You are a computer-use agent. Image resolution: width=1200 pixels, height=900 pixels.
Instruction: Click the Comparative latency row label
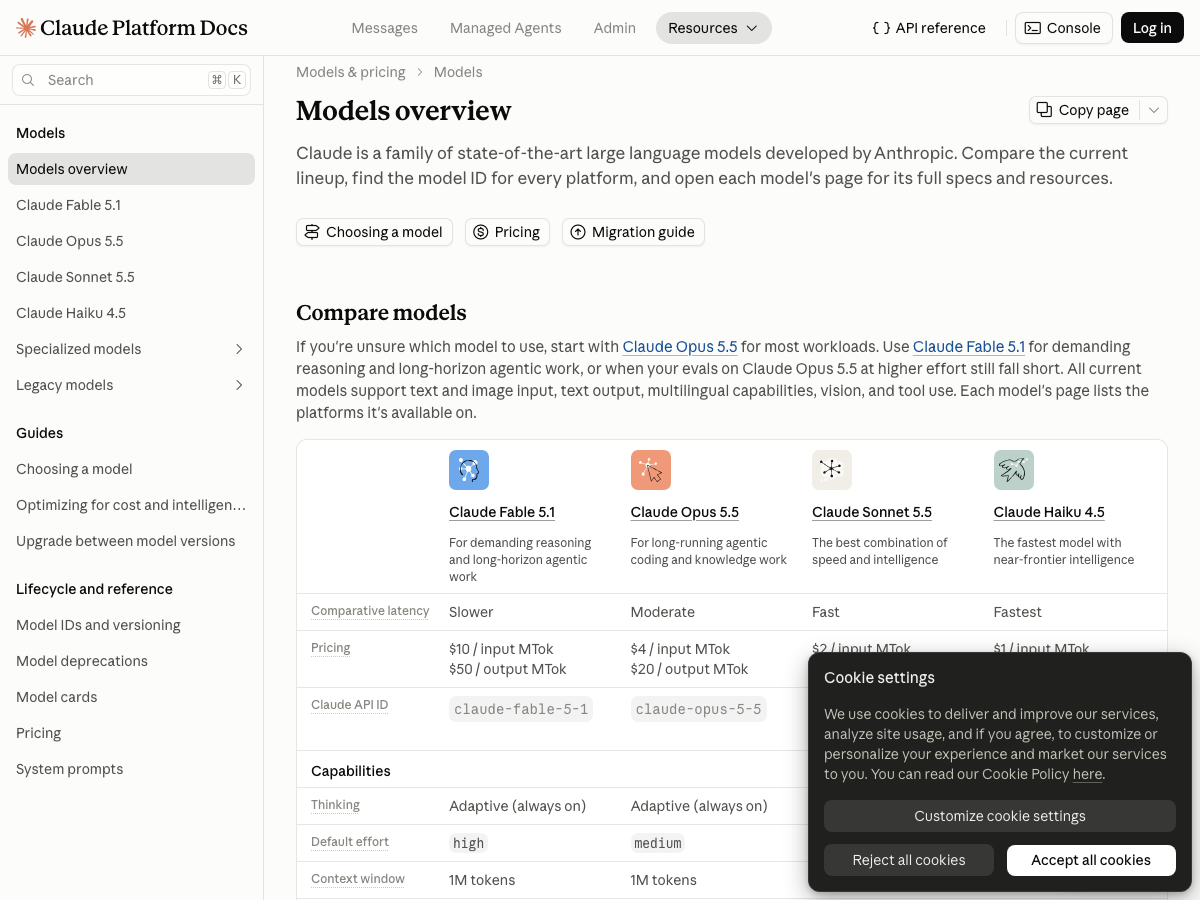370,611
